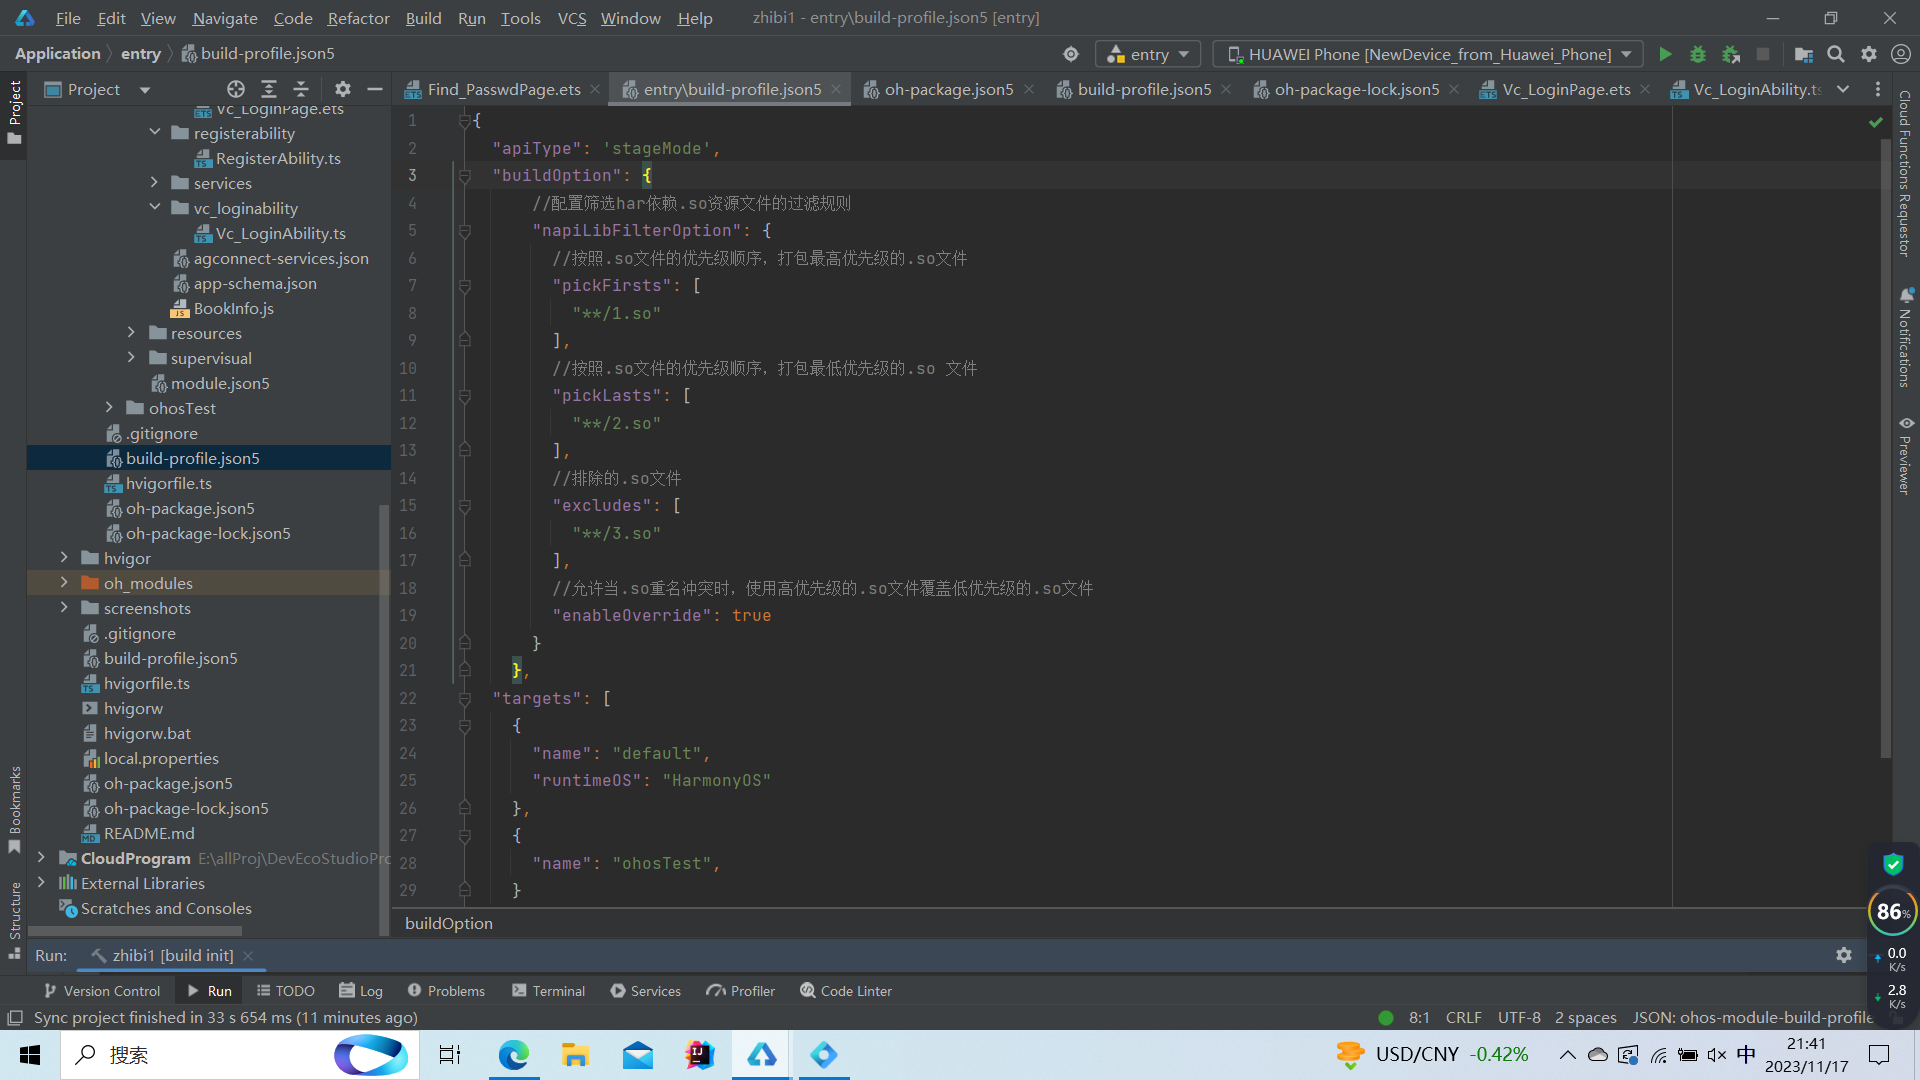The image size is (1920, 1080).
Task: Toggle the Bookmarks tool window stripe button
Action: point(14,810)
